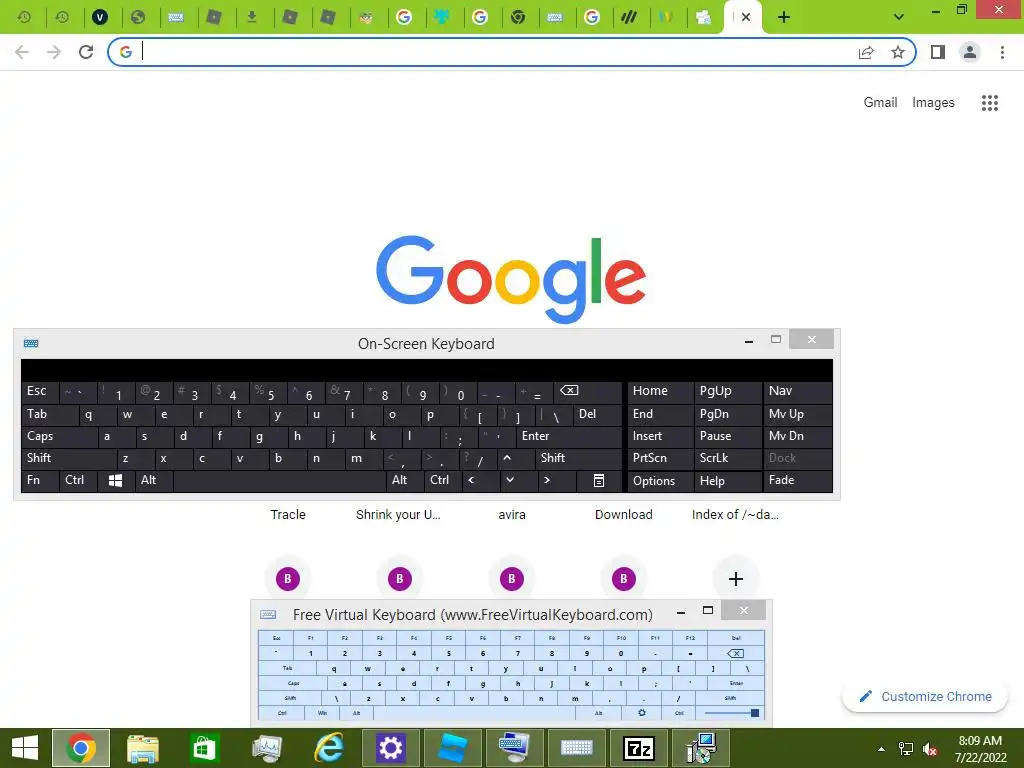Switch to the download-arrow tab
This screenshot has height=768, width=1024.
click(252, 17)
